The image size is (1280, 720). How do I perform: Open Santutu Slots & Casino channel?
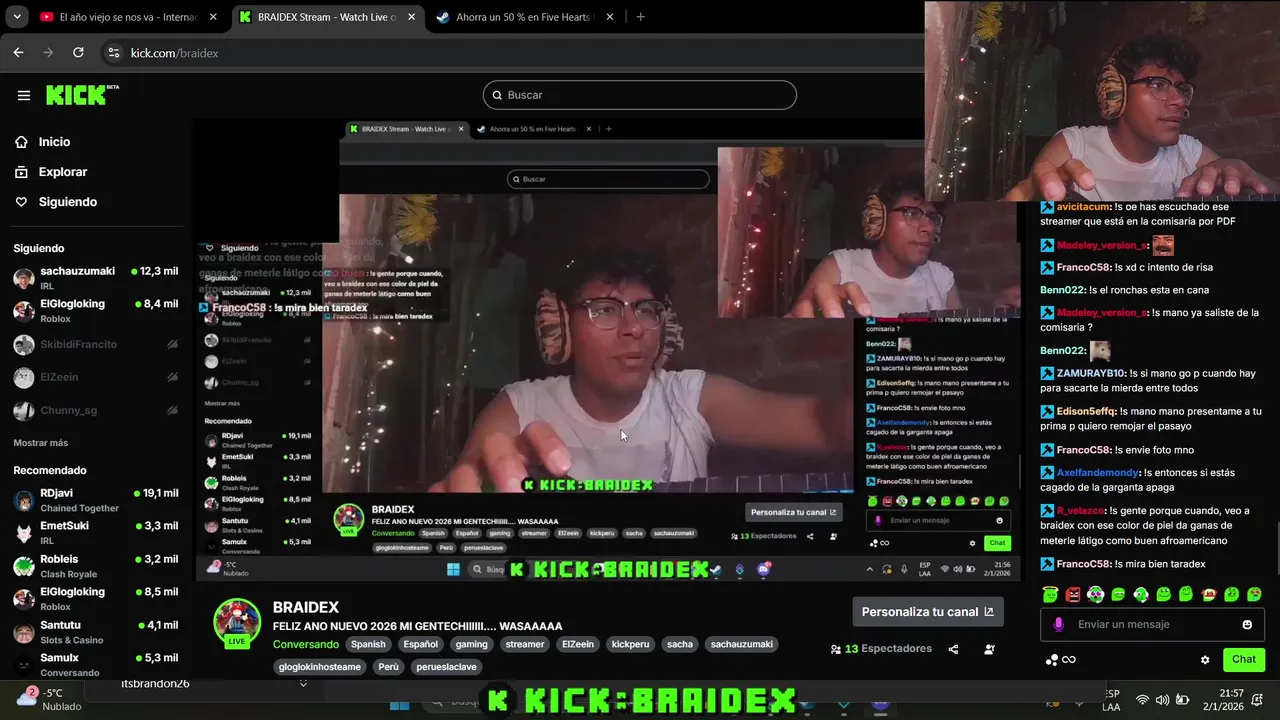[x=95, y=632]
